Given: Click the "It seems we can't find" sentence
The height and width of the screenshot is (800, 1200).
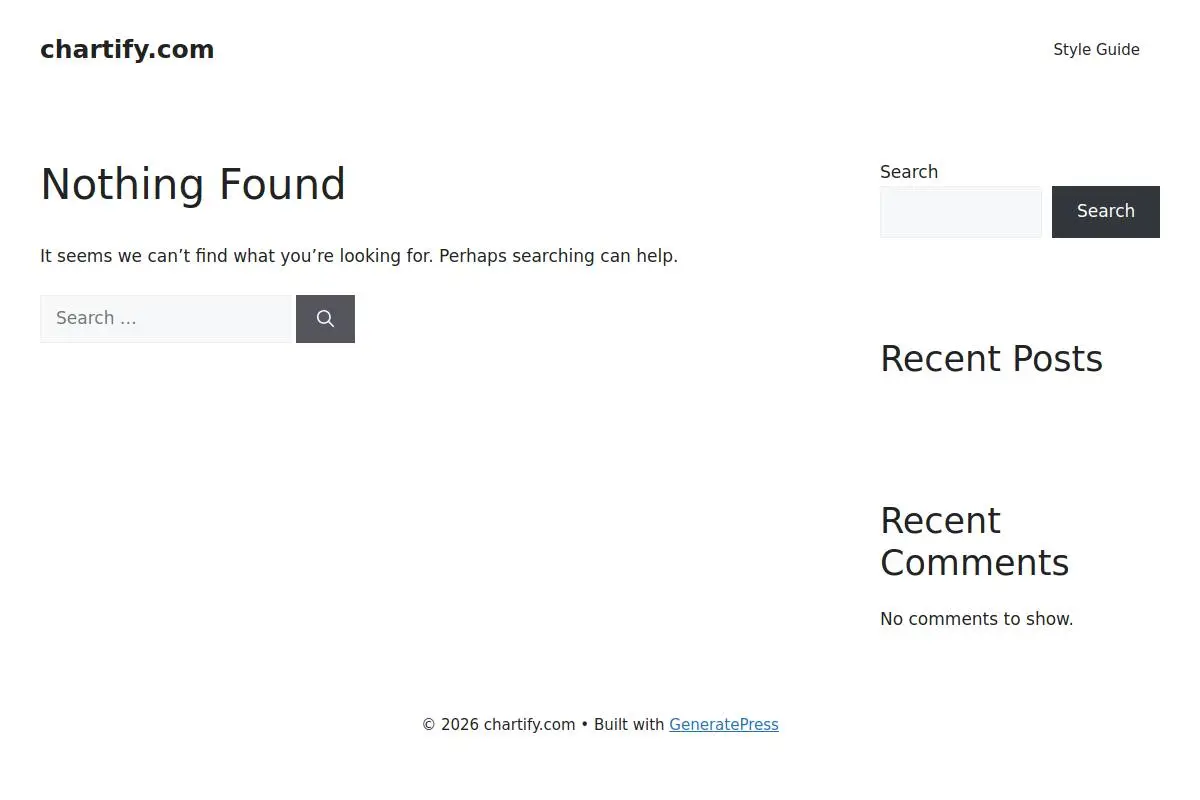Looking at the screenshot, I should pos(237,256).
